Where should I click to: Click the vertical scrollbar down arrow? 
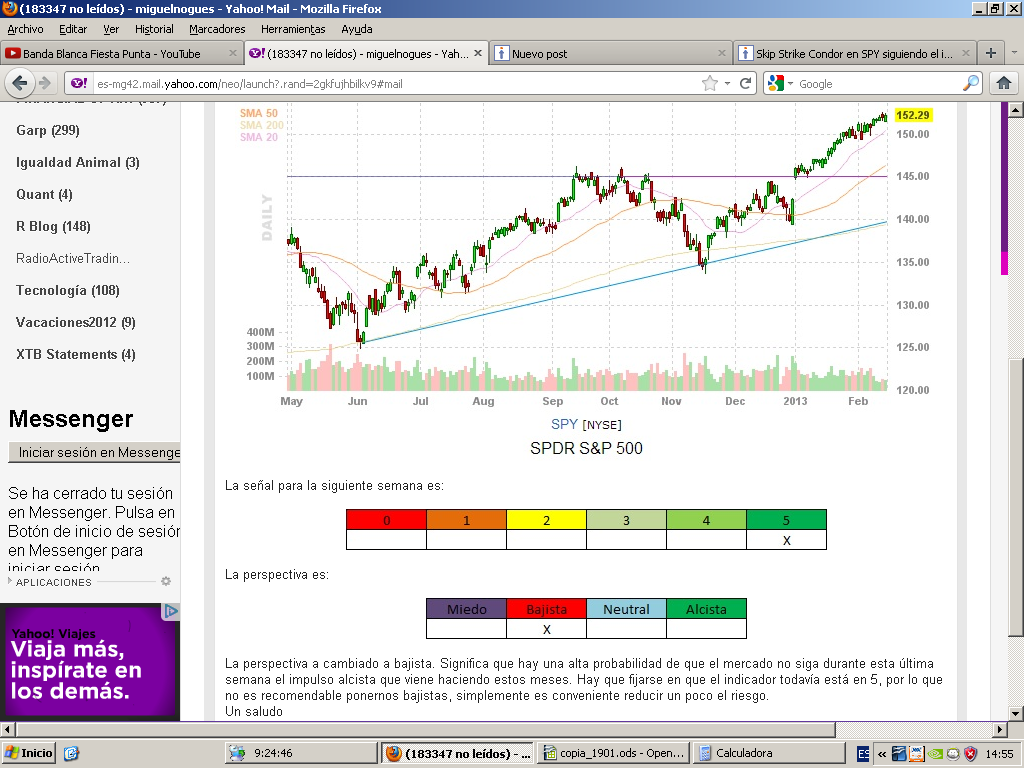point(1015,713)
